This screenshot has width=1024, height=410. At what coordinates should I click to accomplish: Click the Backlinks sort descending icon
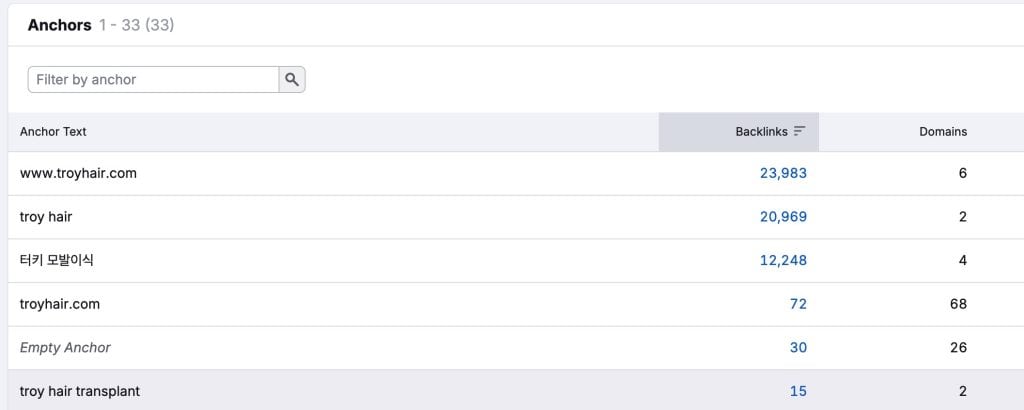coord(799,131)
